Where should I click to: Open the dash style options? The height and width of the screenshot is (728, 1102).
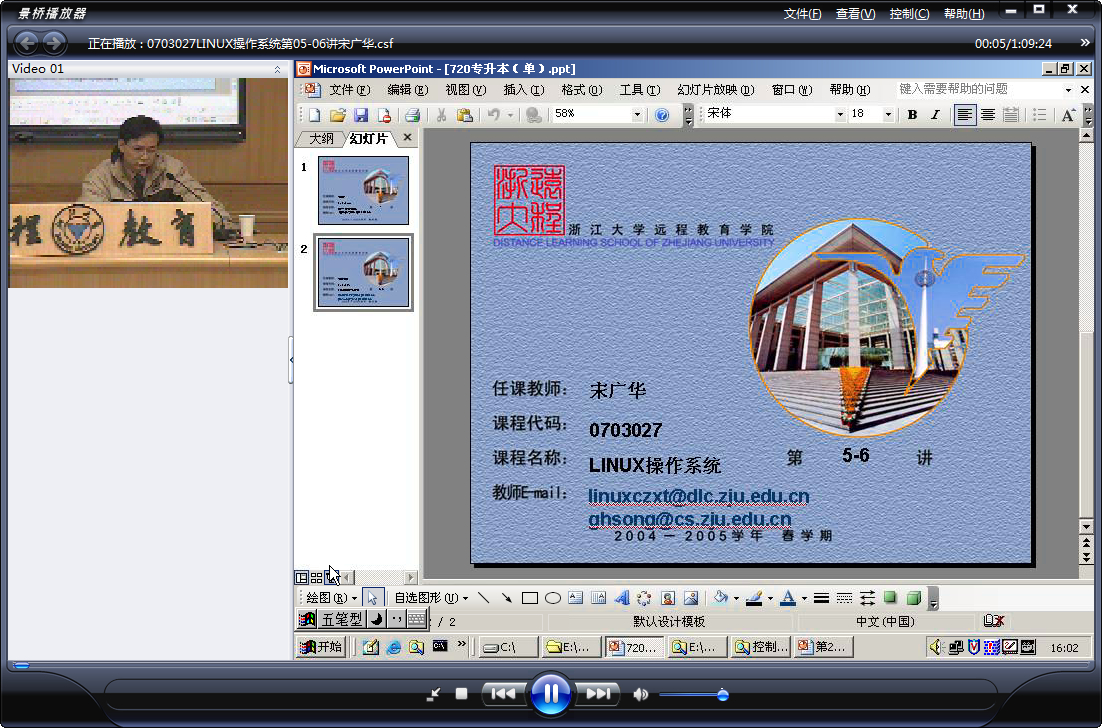click(x=844, y=598)
